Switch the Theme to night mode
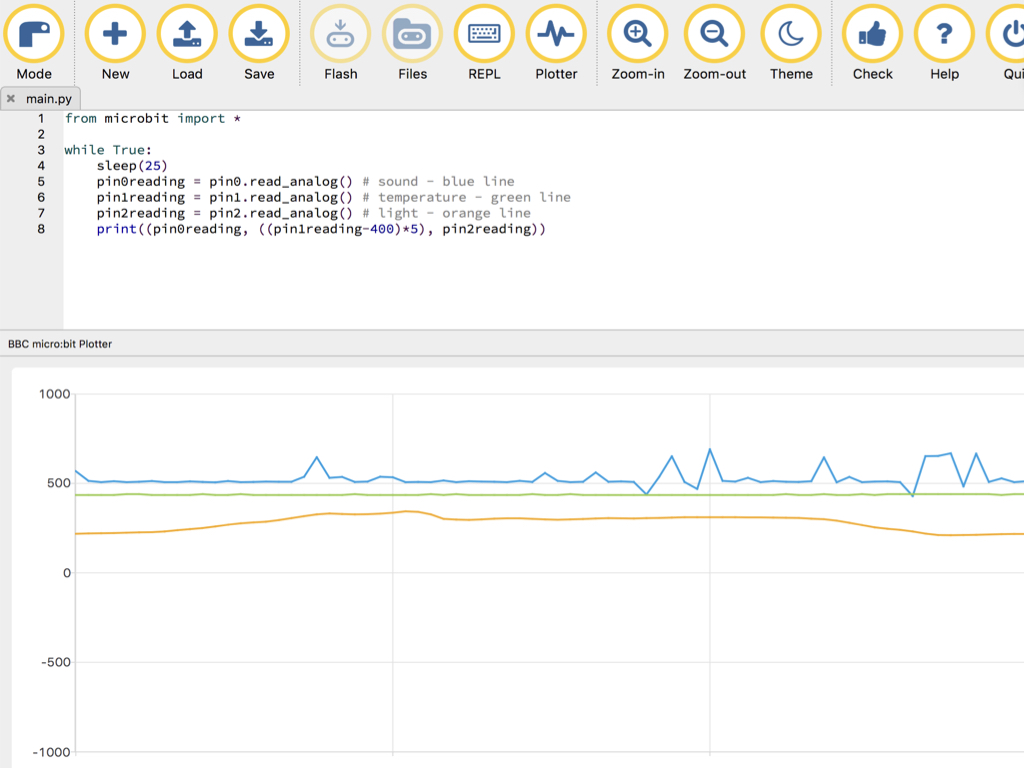1024x768 pixels. pyautogui.click(x=791, y=43)
